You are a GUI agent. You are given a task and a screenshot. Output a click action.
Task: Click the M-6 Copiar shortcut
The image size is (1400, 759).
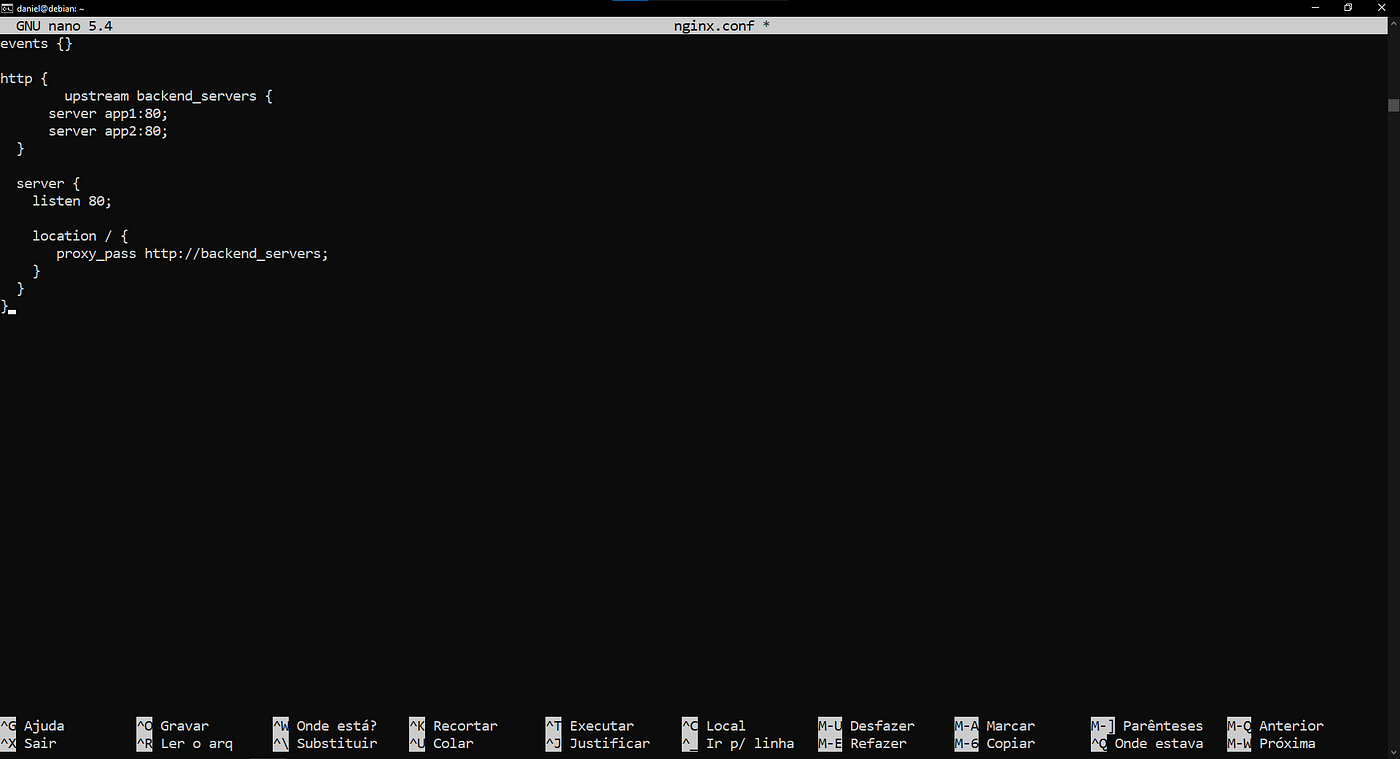(x=995, y=743)
